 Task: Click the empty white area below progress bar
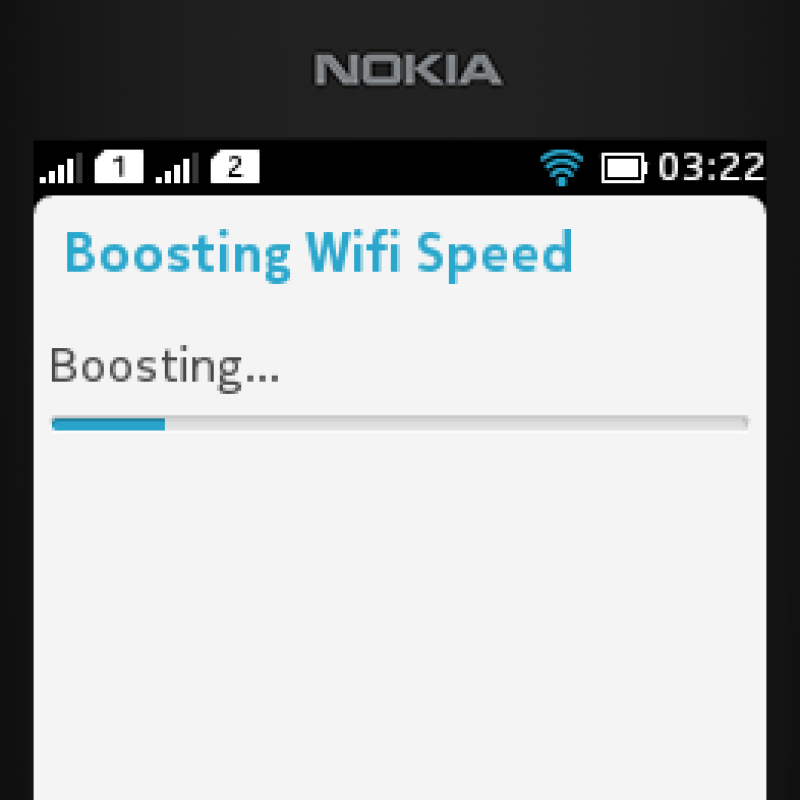(400, 612)
